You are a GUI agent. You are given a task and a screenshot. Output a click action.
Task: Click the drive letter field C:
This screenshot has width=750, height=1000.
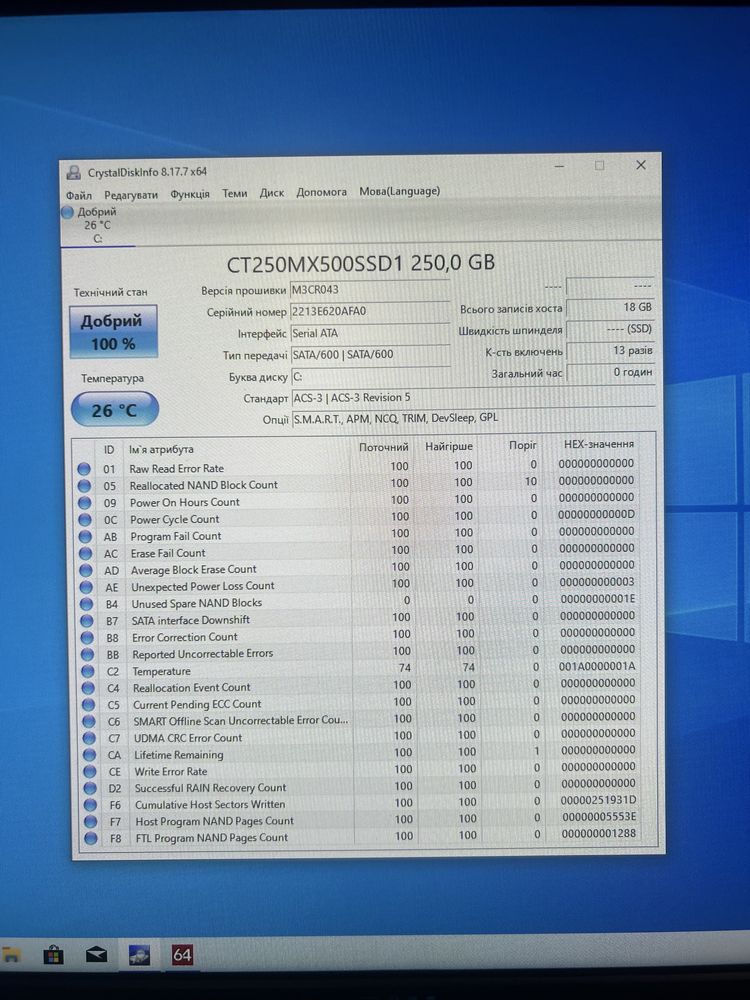point(371,376)
